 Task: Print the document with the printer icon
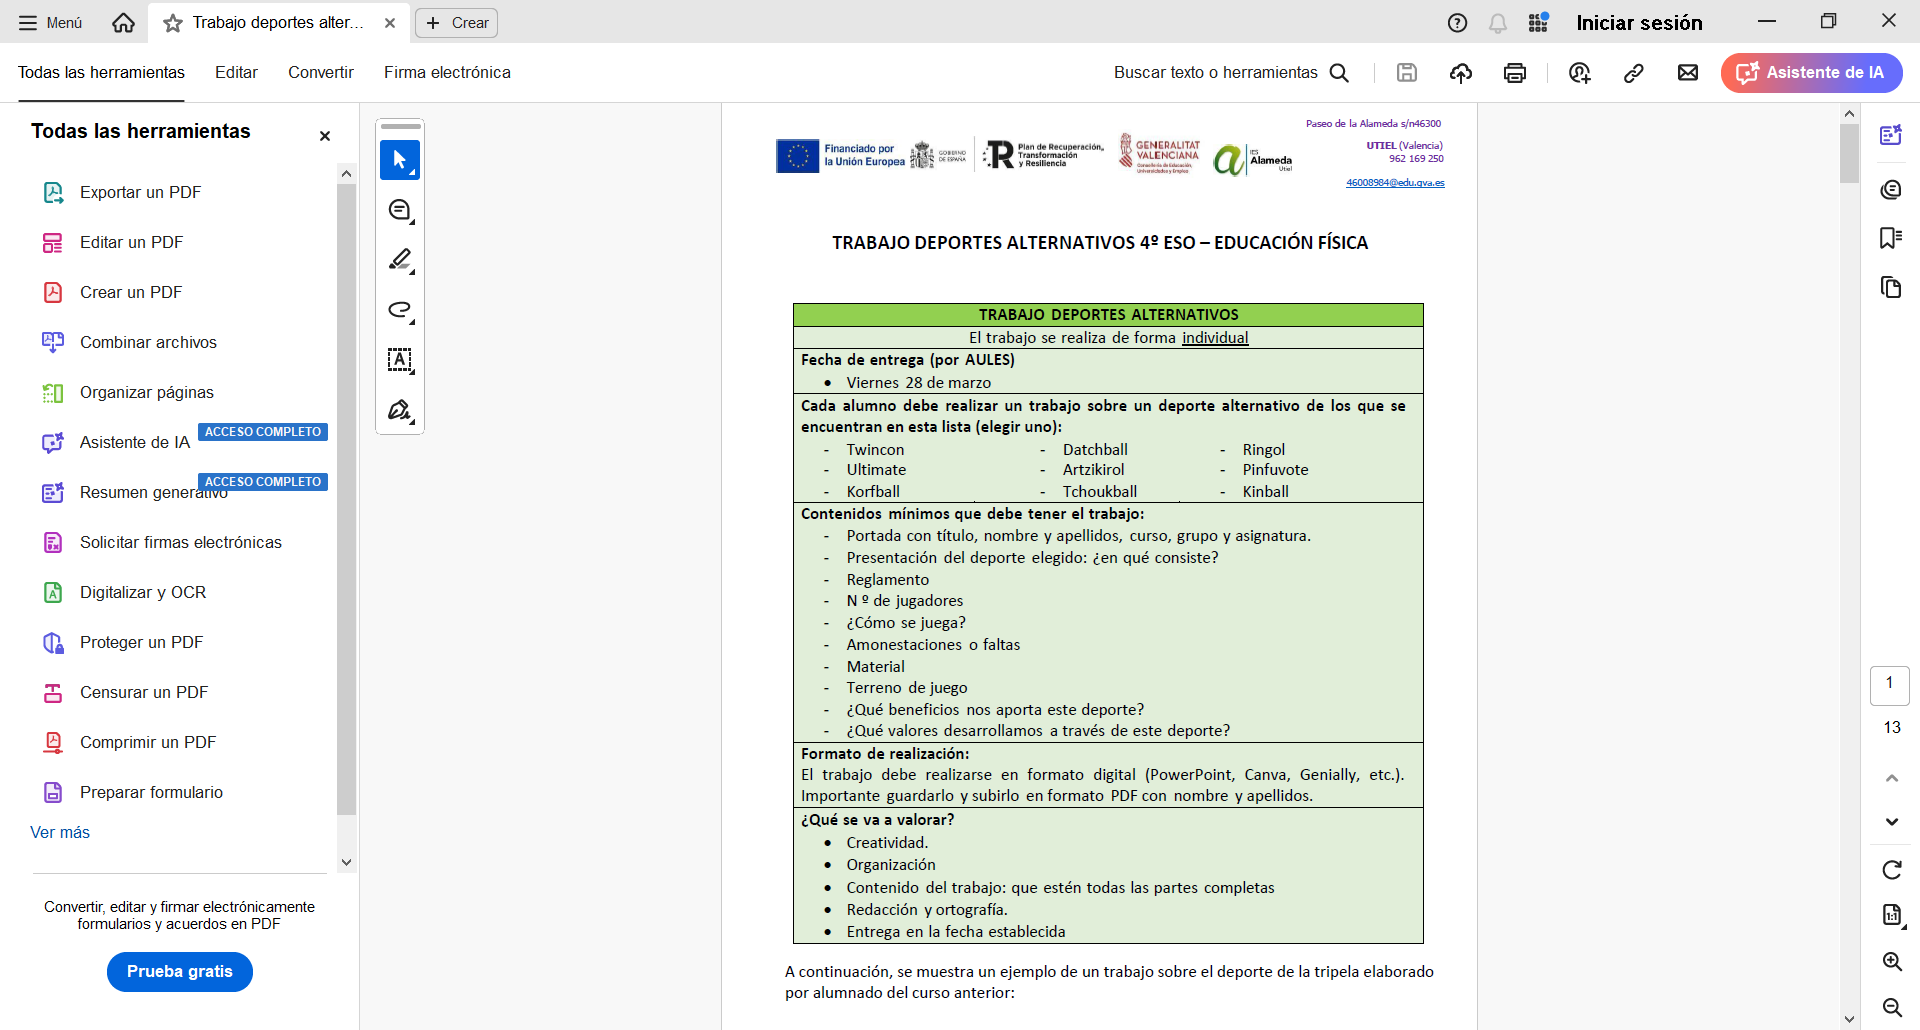(x=1515, y=72)
